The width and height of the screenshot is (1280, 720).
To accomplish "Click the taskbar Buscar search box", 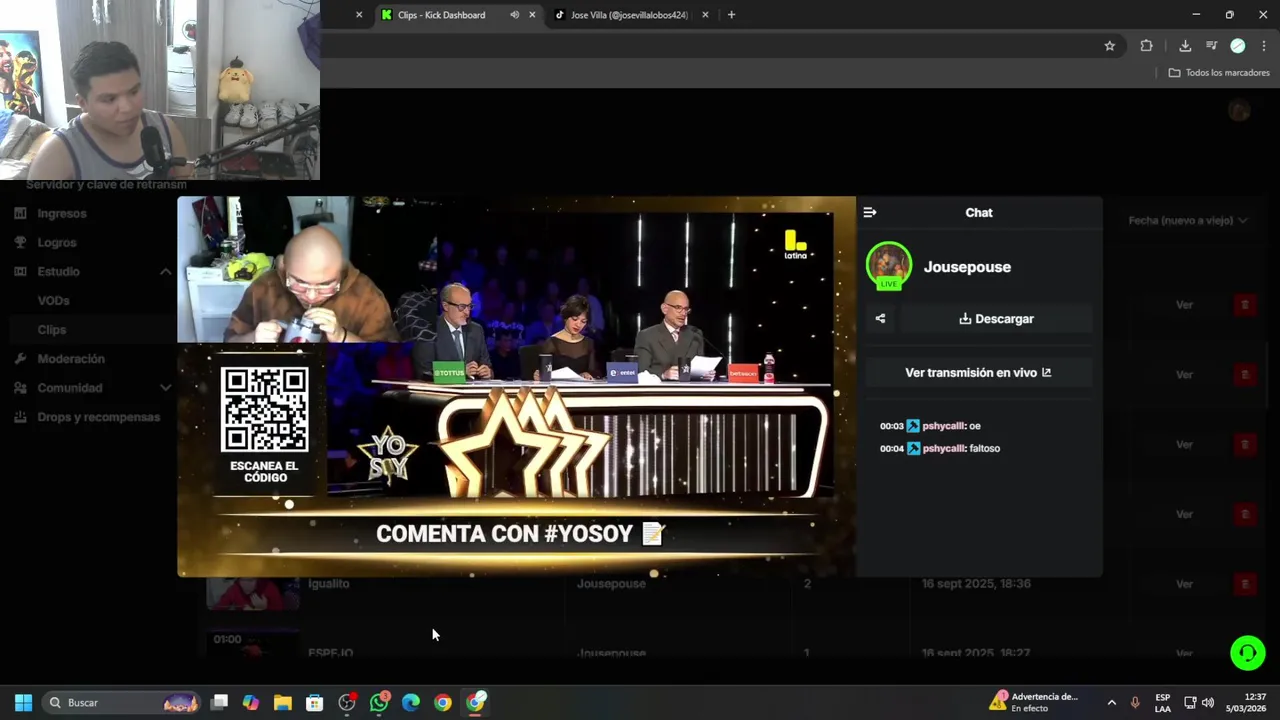I will [x=122, y=703].
